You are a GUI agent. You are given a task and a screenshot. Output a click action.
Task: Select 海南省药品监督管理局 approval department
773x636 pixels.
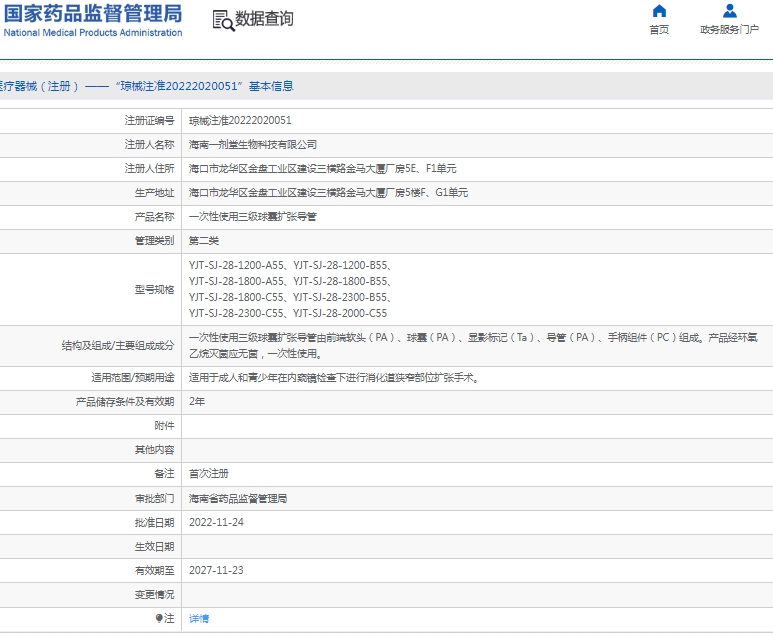[238, 498]
